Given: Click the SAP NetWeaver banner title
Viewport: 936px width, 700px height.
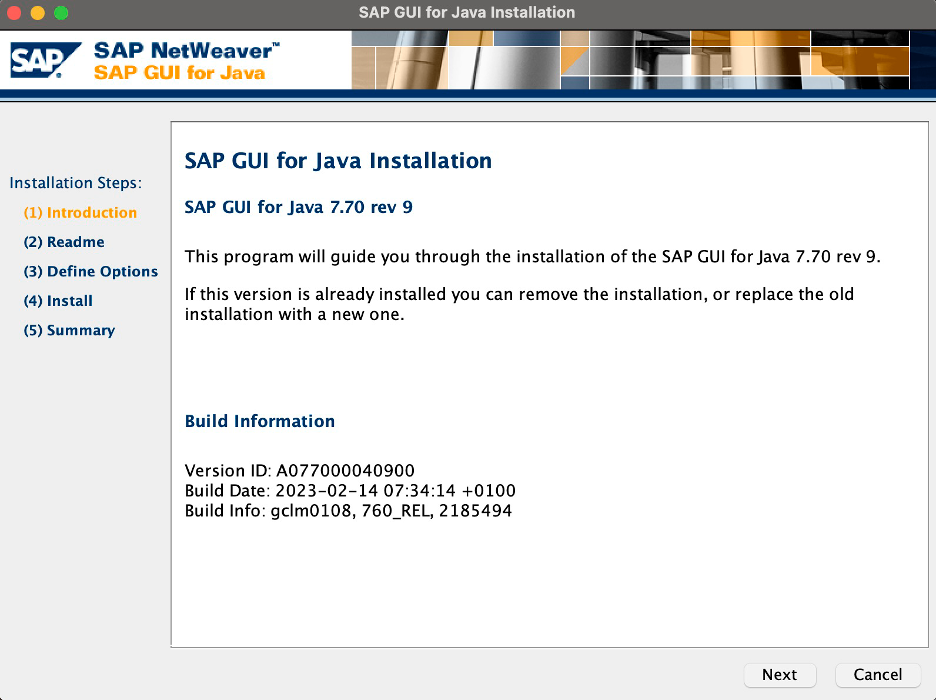Looking at the screenshot, I should coord(187,51).
